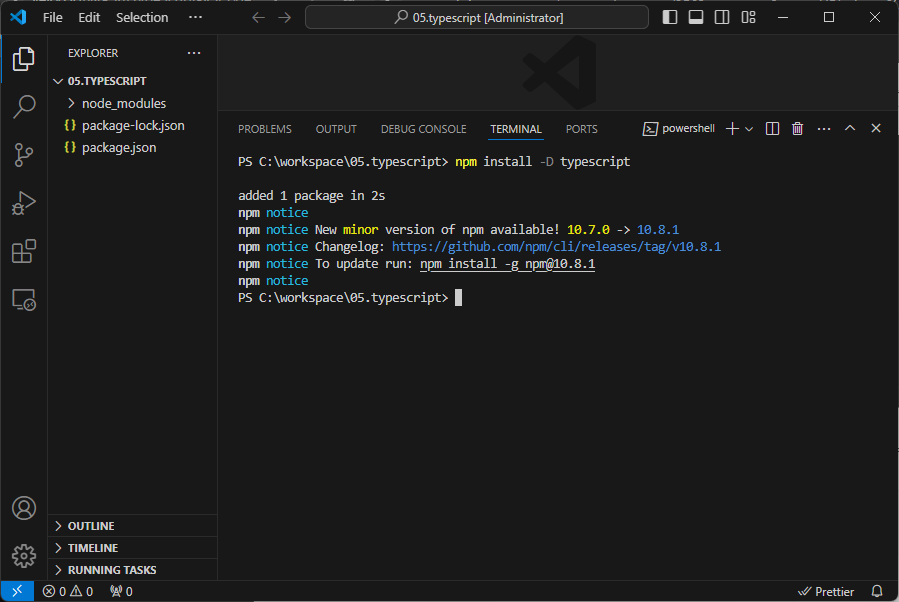The width and height of the screenshot is (899, 602).
Task: Switch to the OUTPUT tab
Action: click(336, 129)
